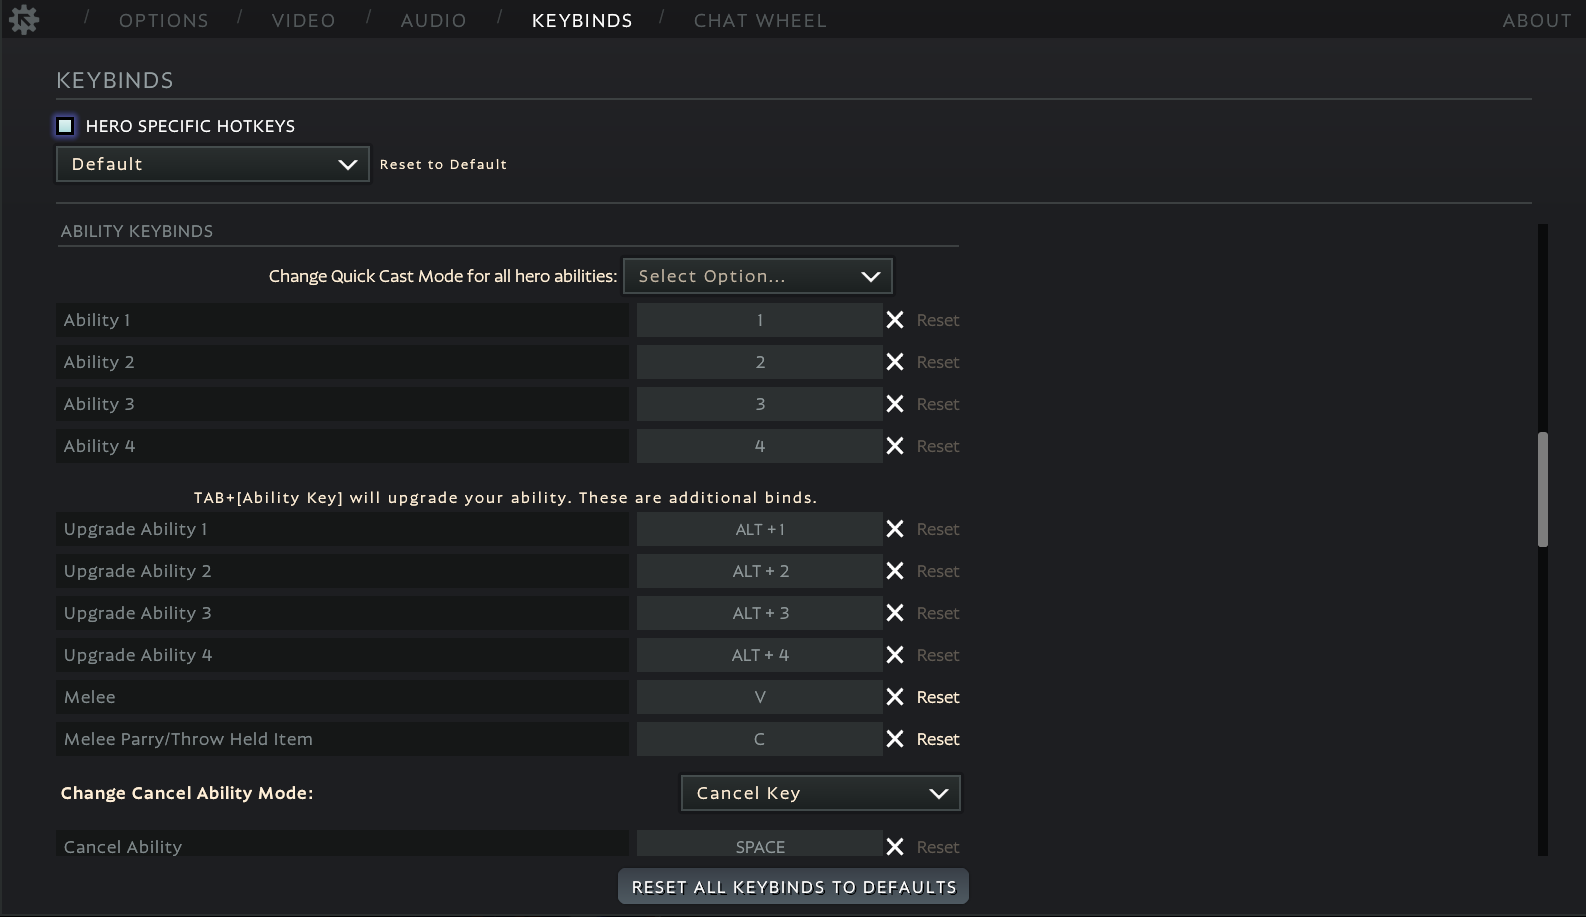Clear the Ability 3 keybind with X
This screenshot has height=917, width=1586.
[x=895, y=404]
